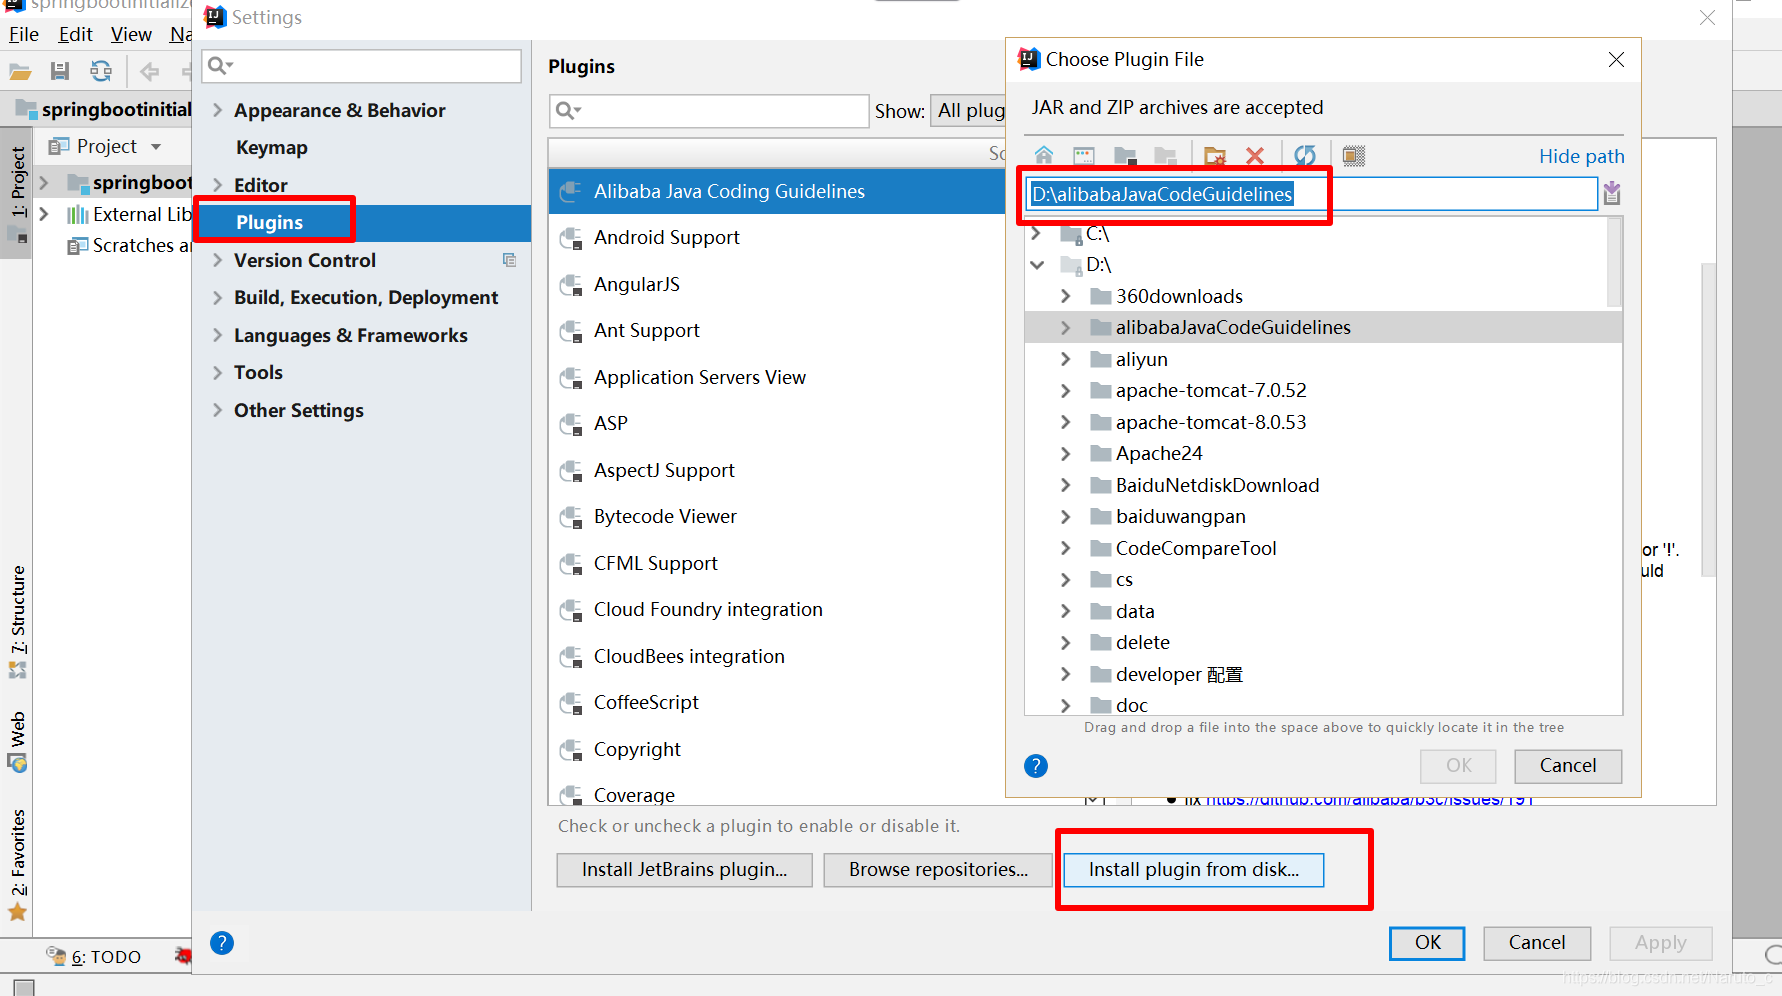Jump to Desktop directory icon
Image resolution: width=1782 pixels, height=996 pixels.
pyautogui.click(x=1084, y=155)
